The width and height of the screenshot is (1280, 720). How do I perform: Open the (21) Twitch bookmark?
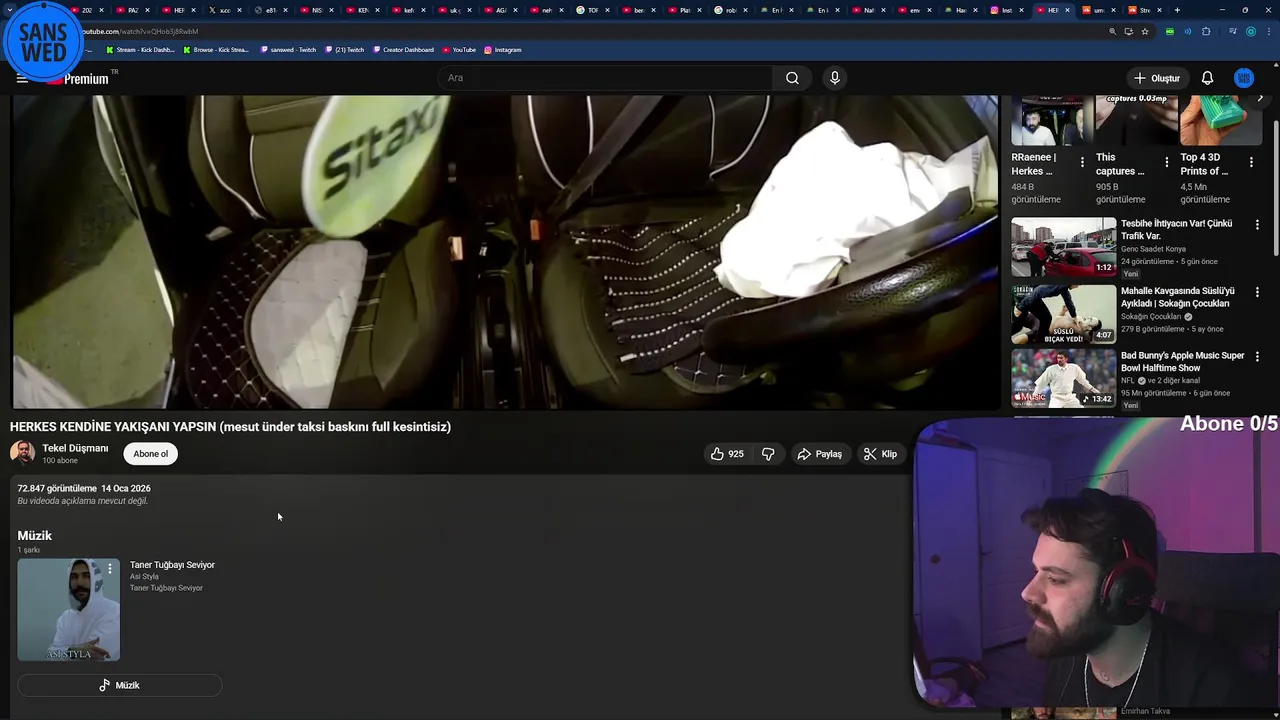pos(346,49)
